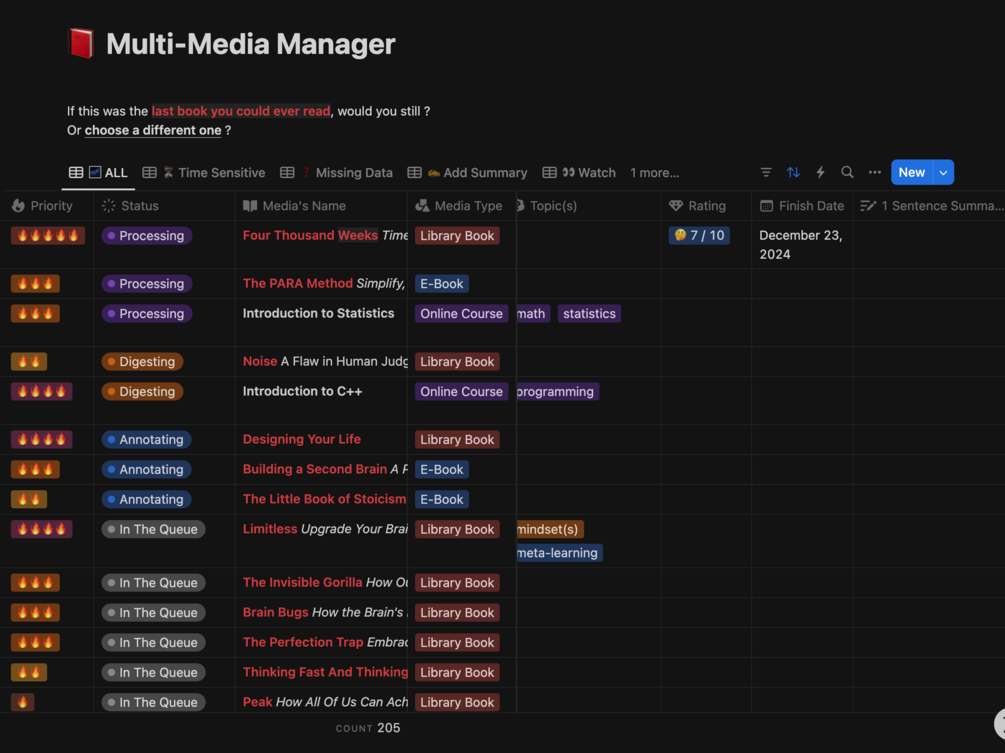The image size is (1005, 753).
Task: Open the Rating column header menu
Action: pos(706,206)
